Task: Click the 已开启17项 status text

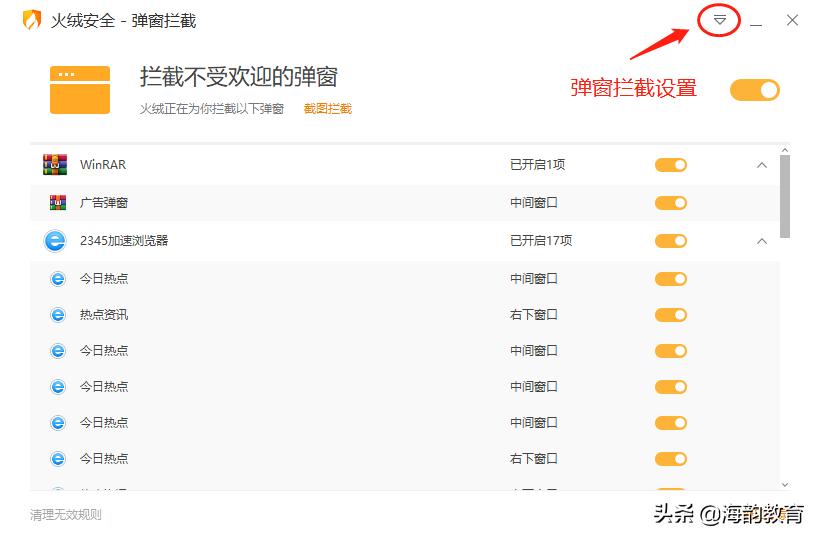Action: [541, 240]
